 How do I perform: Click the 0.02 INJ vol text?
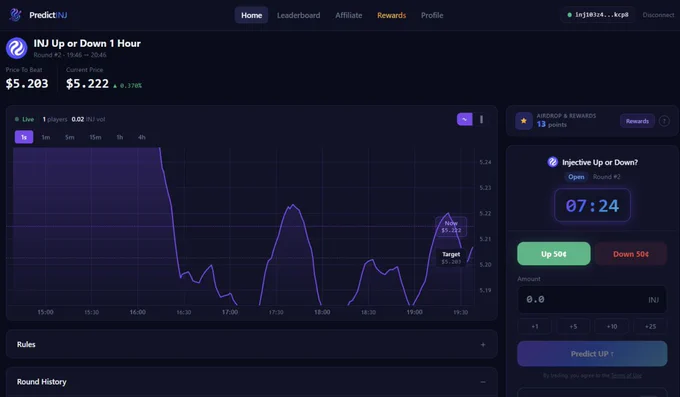pyautogui.click(x=88, y=119)
